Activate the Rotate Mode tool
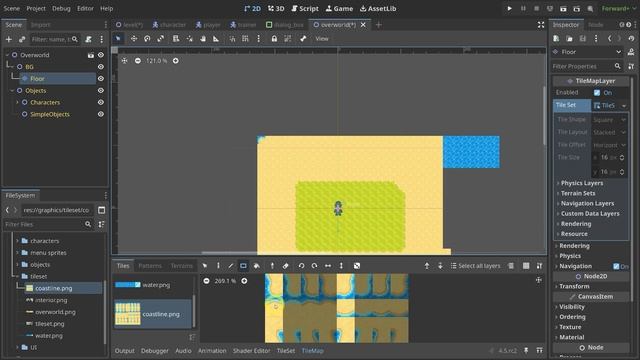 pyautogui.click(x=147, y=39)
